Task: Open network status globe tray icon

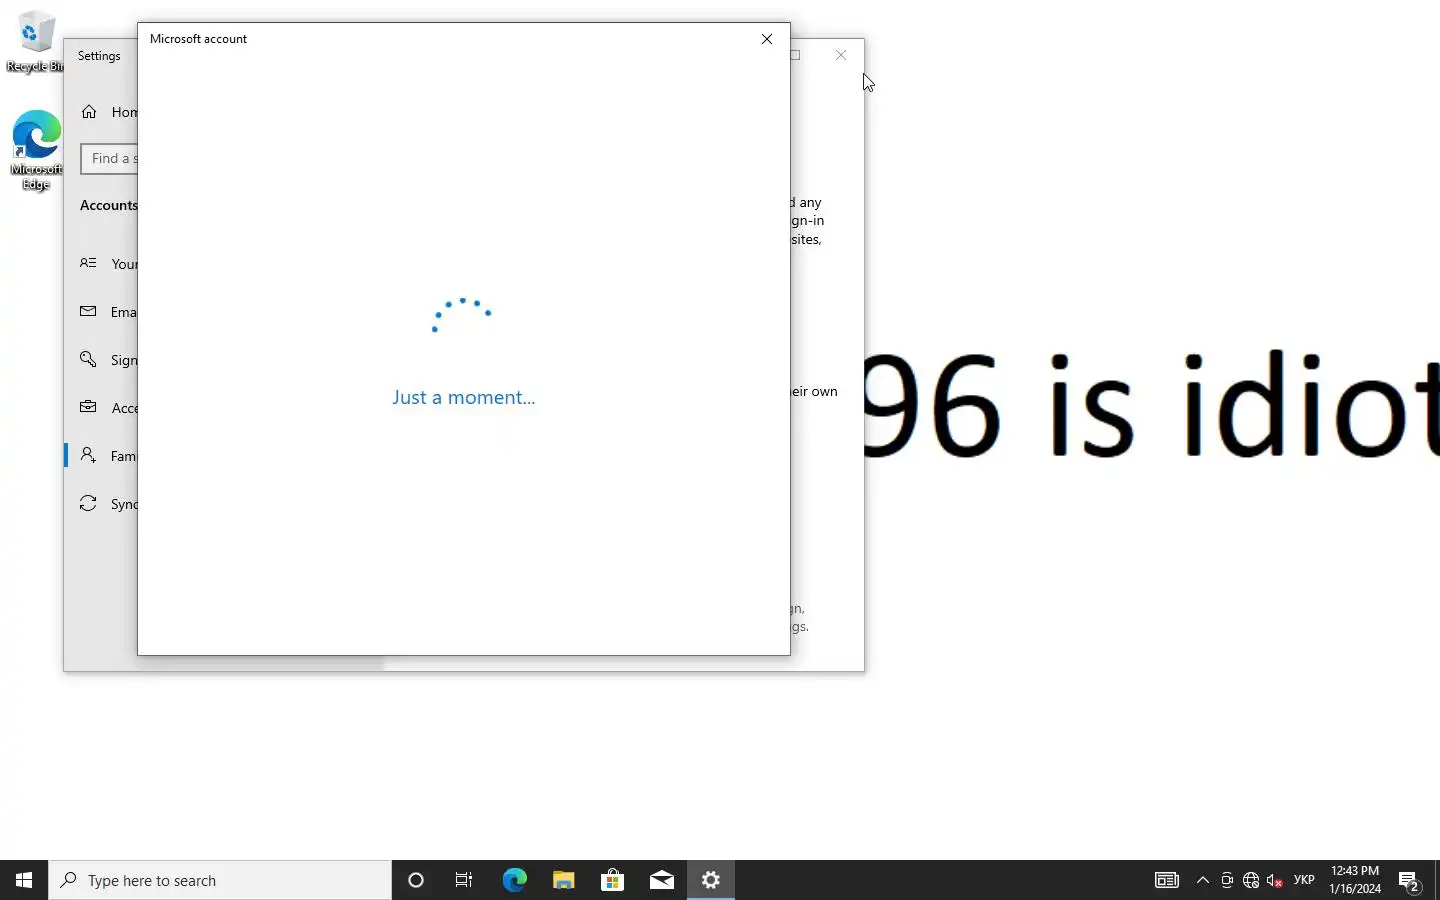Action: click(1251, 880)
